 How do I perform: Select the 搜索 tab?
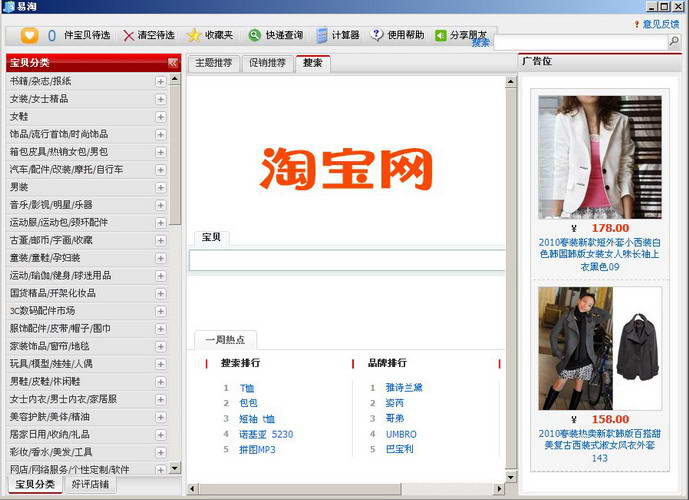313,63
